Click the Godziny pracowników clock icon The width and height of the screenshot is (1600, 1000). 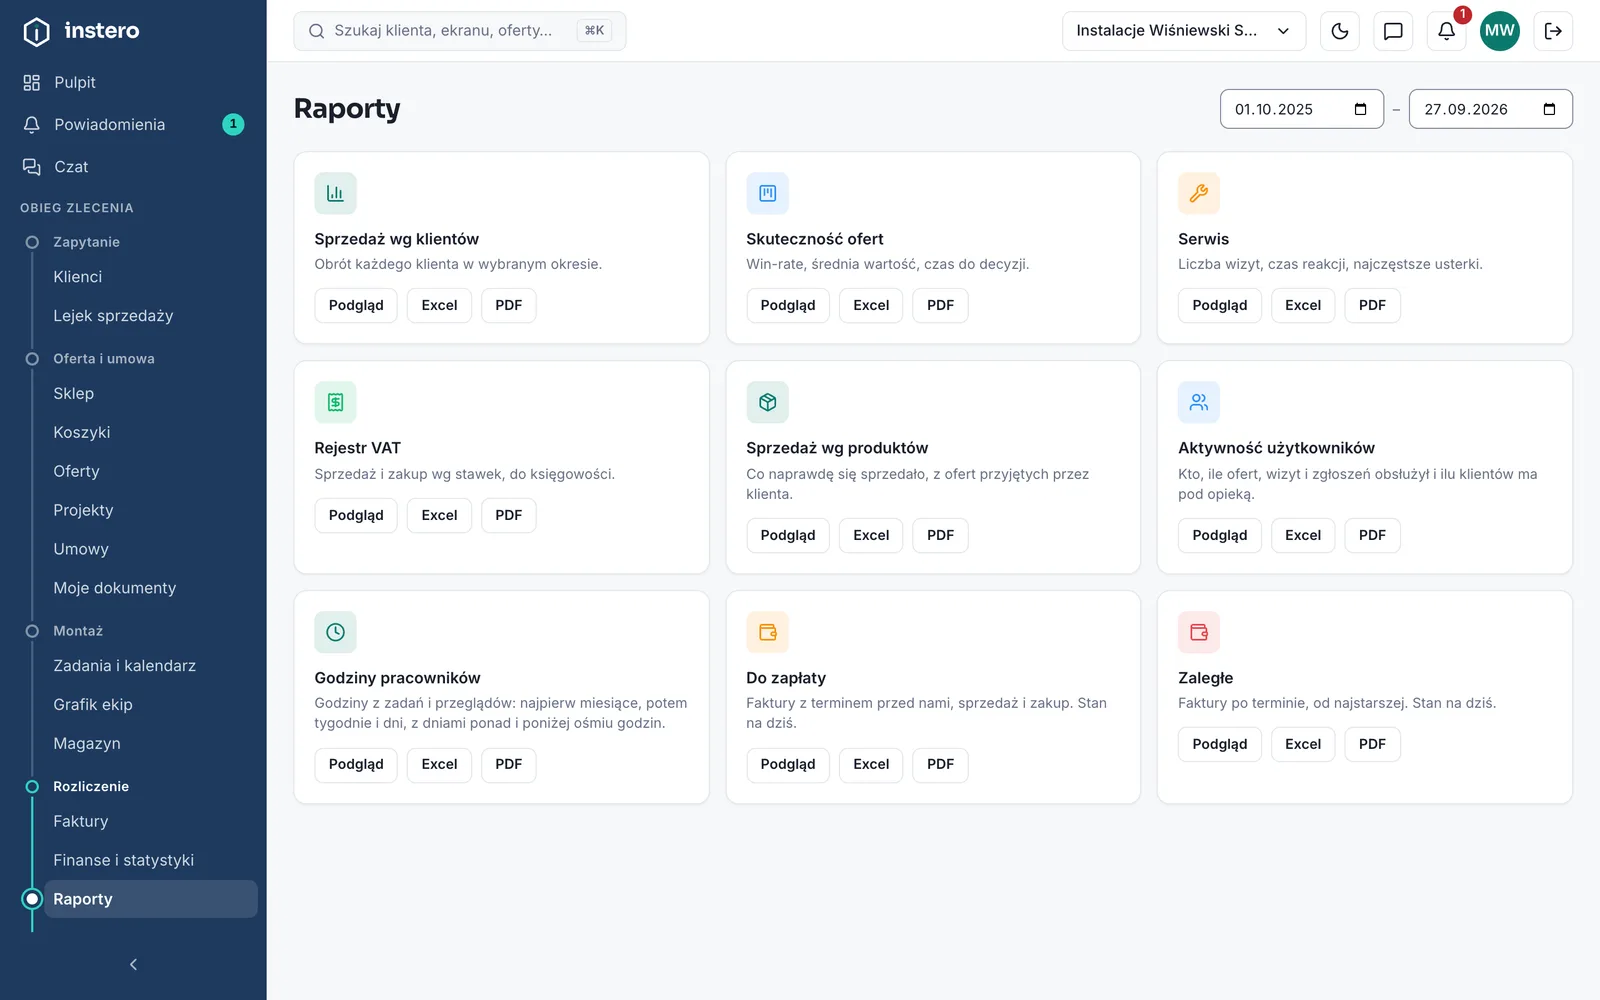pyautogui.click(x=335, y=632)
